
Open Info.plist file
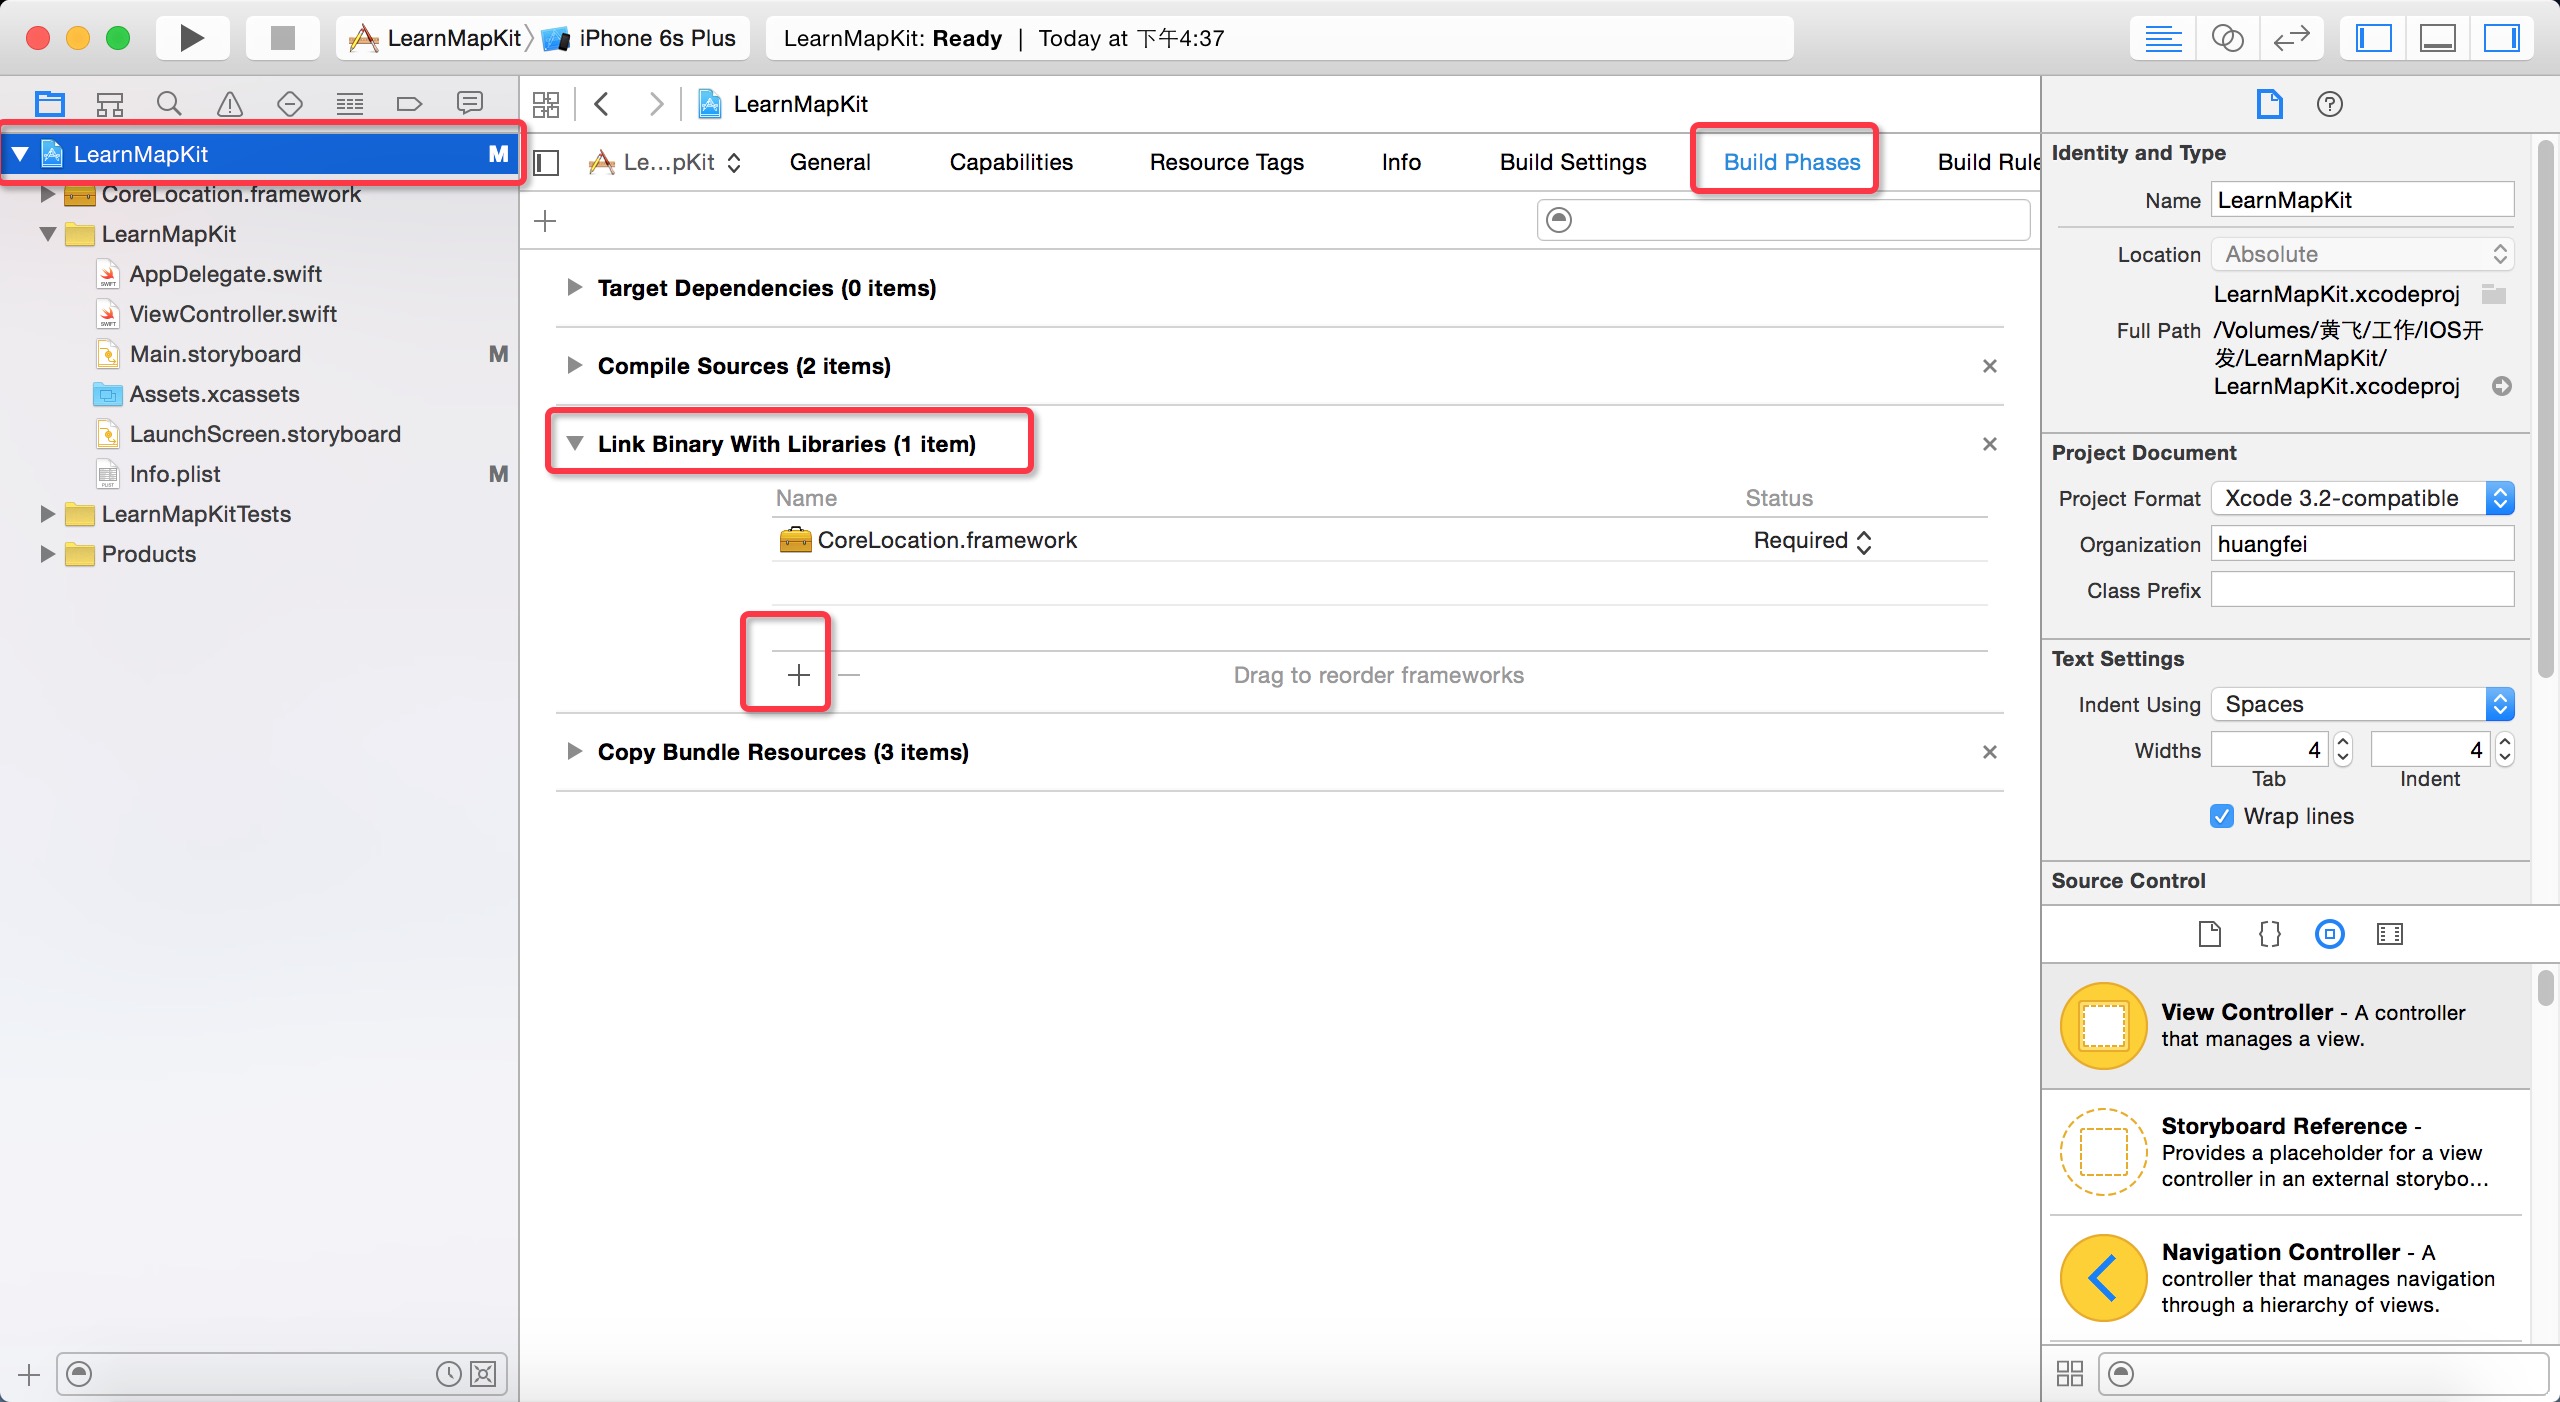click(175, 474)
